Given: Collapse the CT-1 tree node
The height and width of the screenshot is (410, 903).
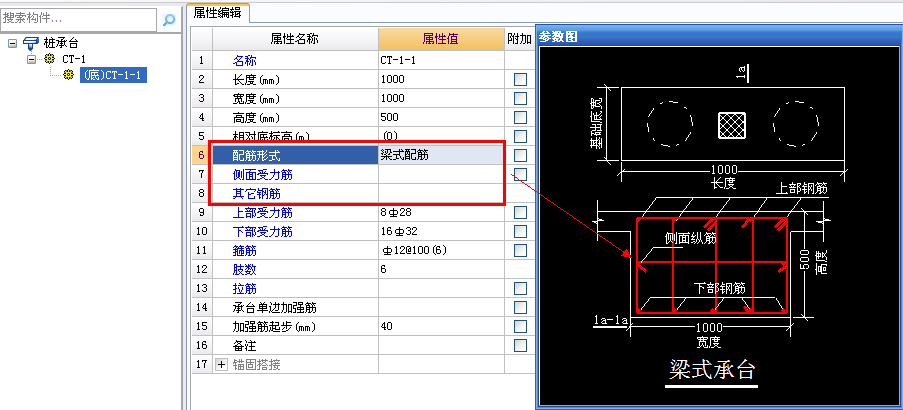Looking at the screenshot, I should [32, 59].
